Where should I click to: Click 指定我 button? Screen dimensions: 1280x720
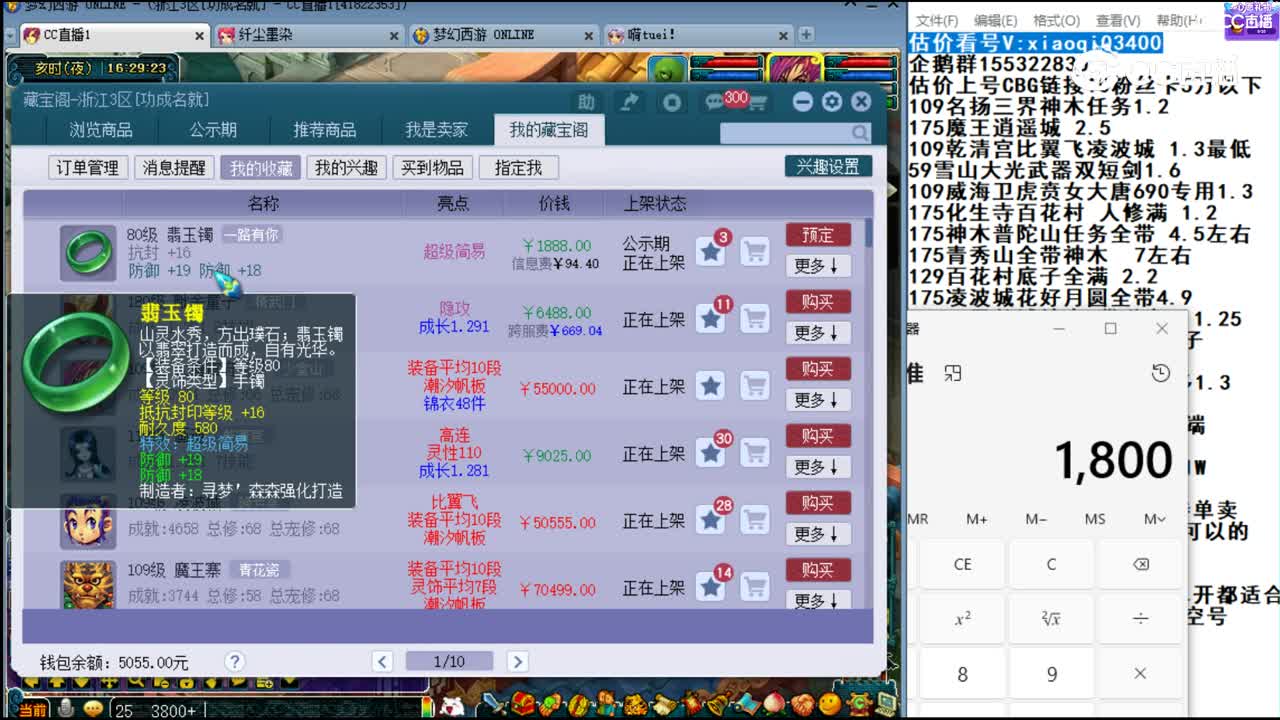tap(518, 168)
